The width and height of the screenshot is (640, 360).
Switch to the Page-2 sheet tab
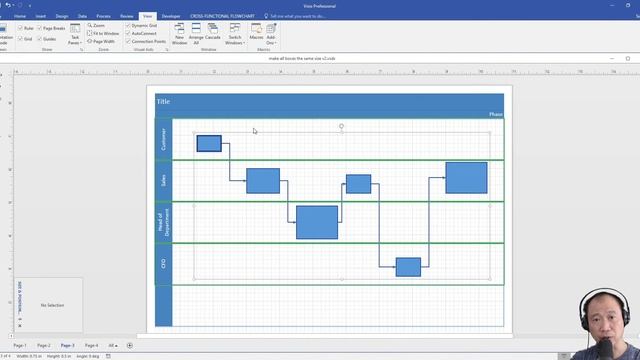click(x=44, y=345)
